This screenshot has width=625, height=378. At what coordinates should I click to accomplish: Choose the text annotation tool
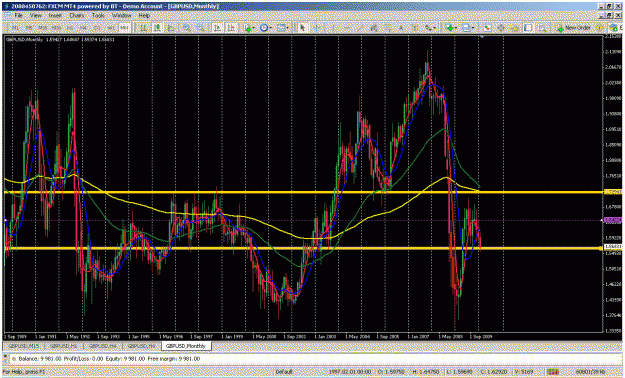[401, 28]
